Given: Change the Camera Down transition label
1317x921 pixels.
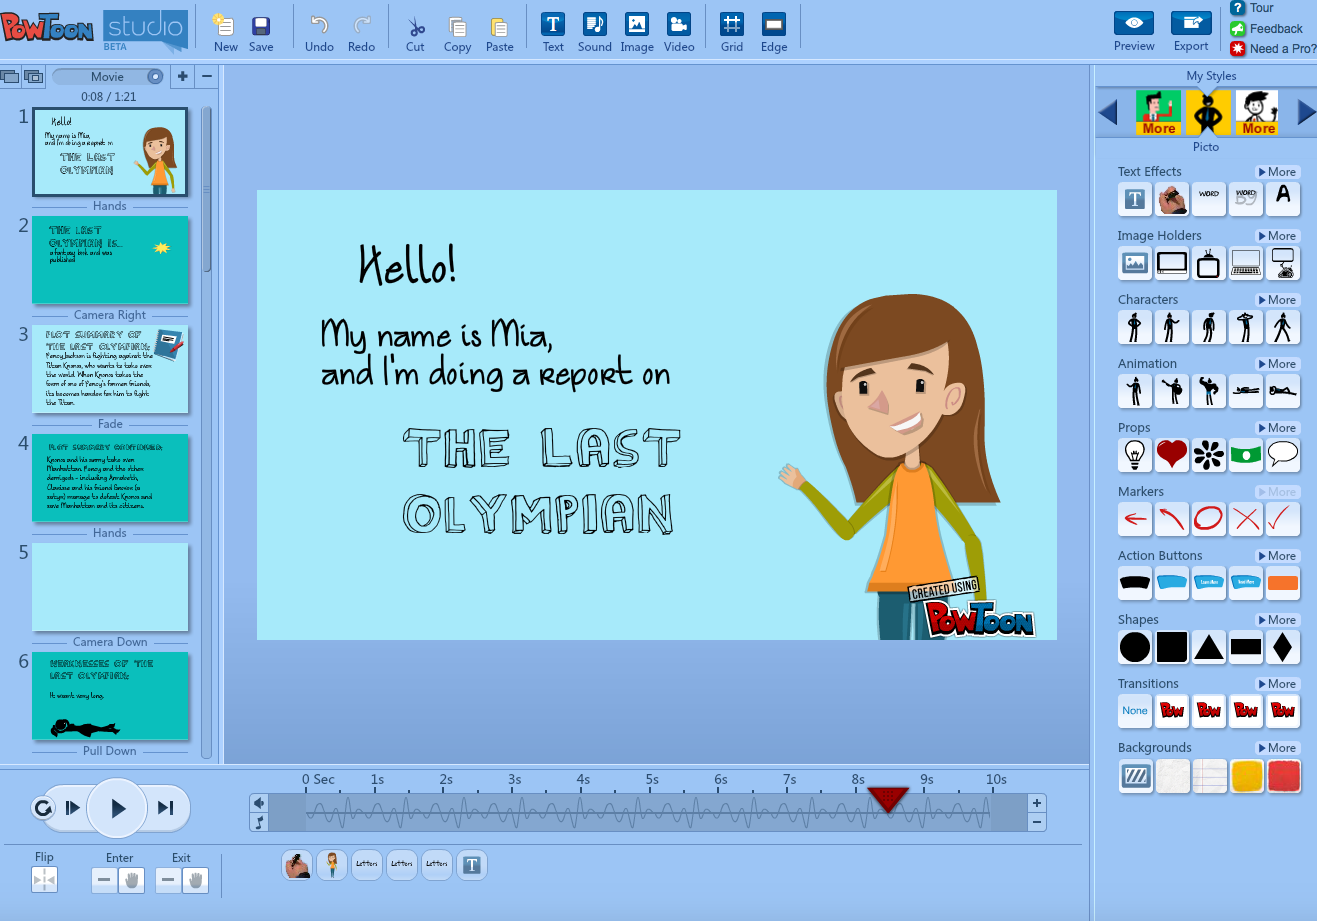Looking at the screenshot, I should tap(110, 642).
